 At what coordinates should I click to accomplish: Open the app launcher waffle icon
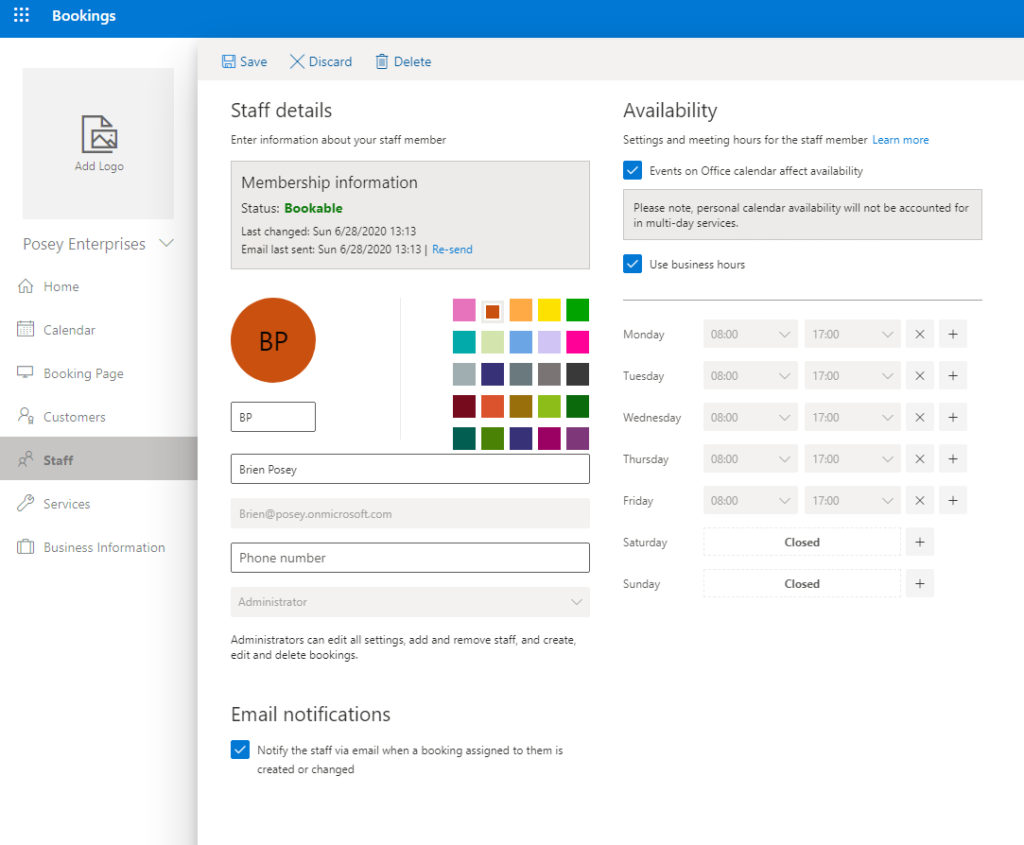22,15
